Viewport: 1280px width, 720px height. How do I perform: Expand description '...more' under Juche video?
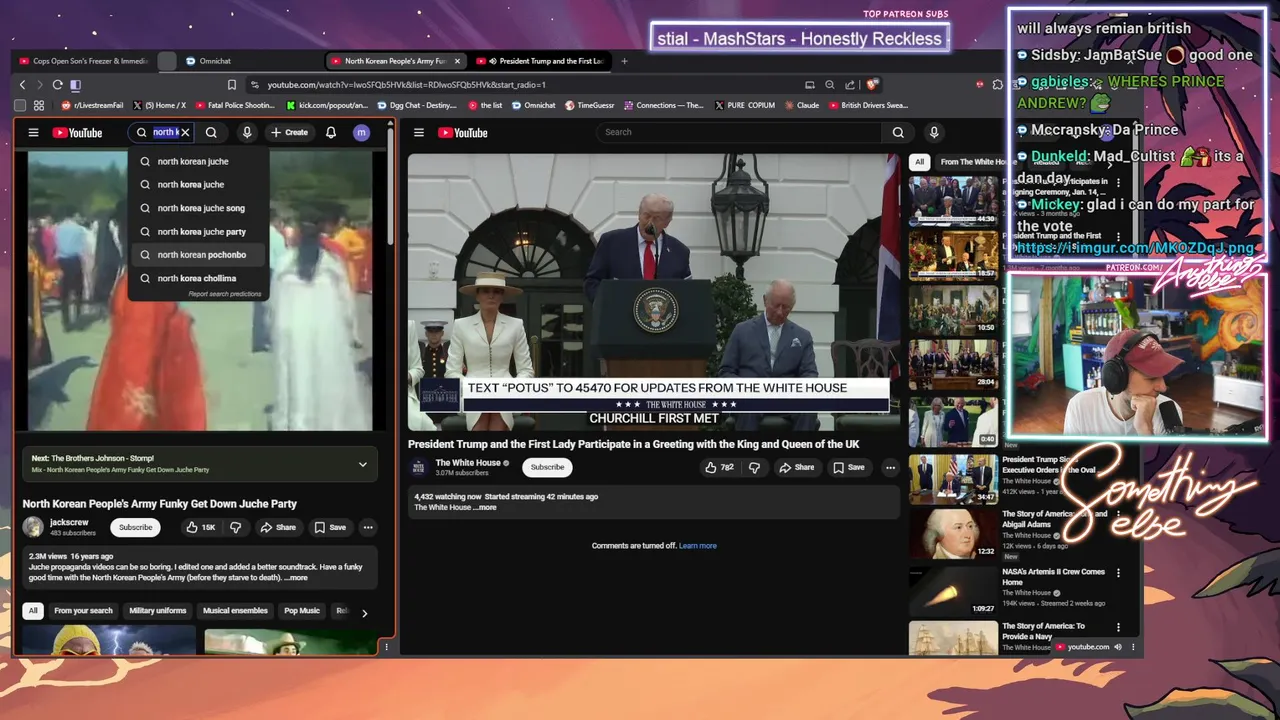click(297, 577)
